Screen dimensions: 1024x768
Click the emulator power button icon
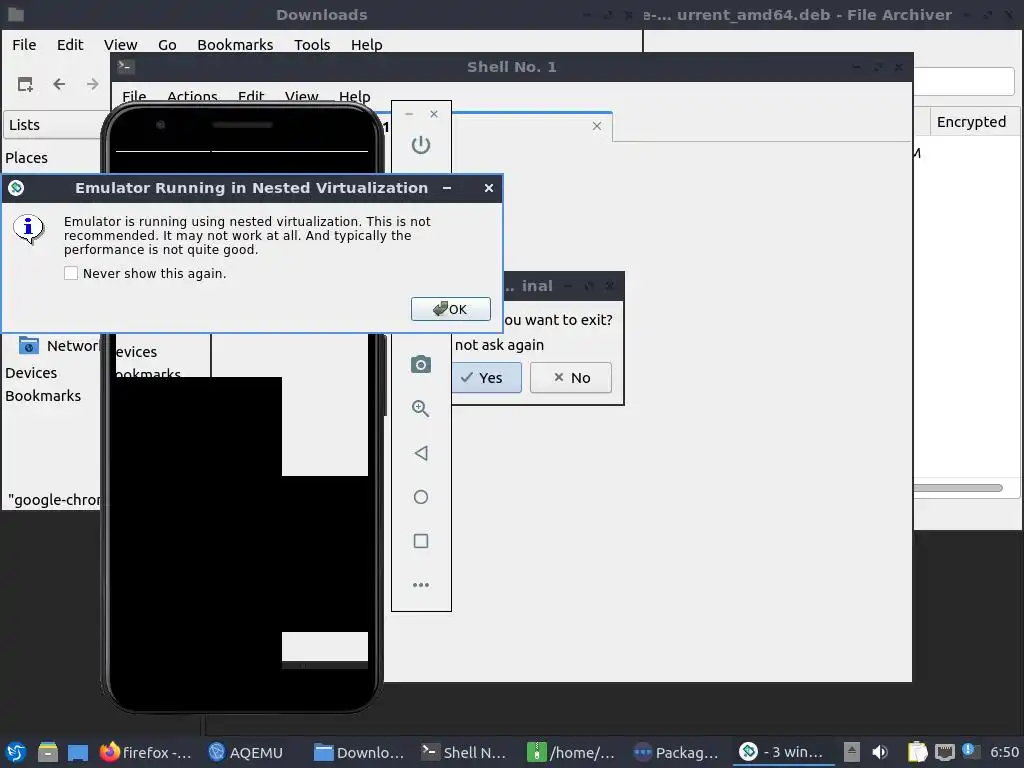(421, 144)
